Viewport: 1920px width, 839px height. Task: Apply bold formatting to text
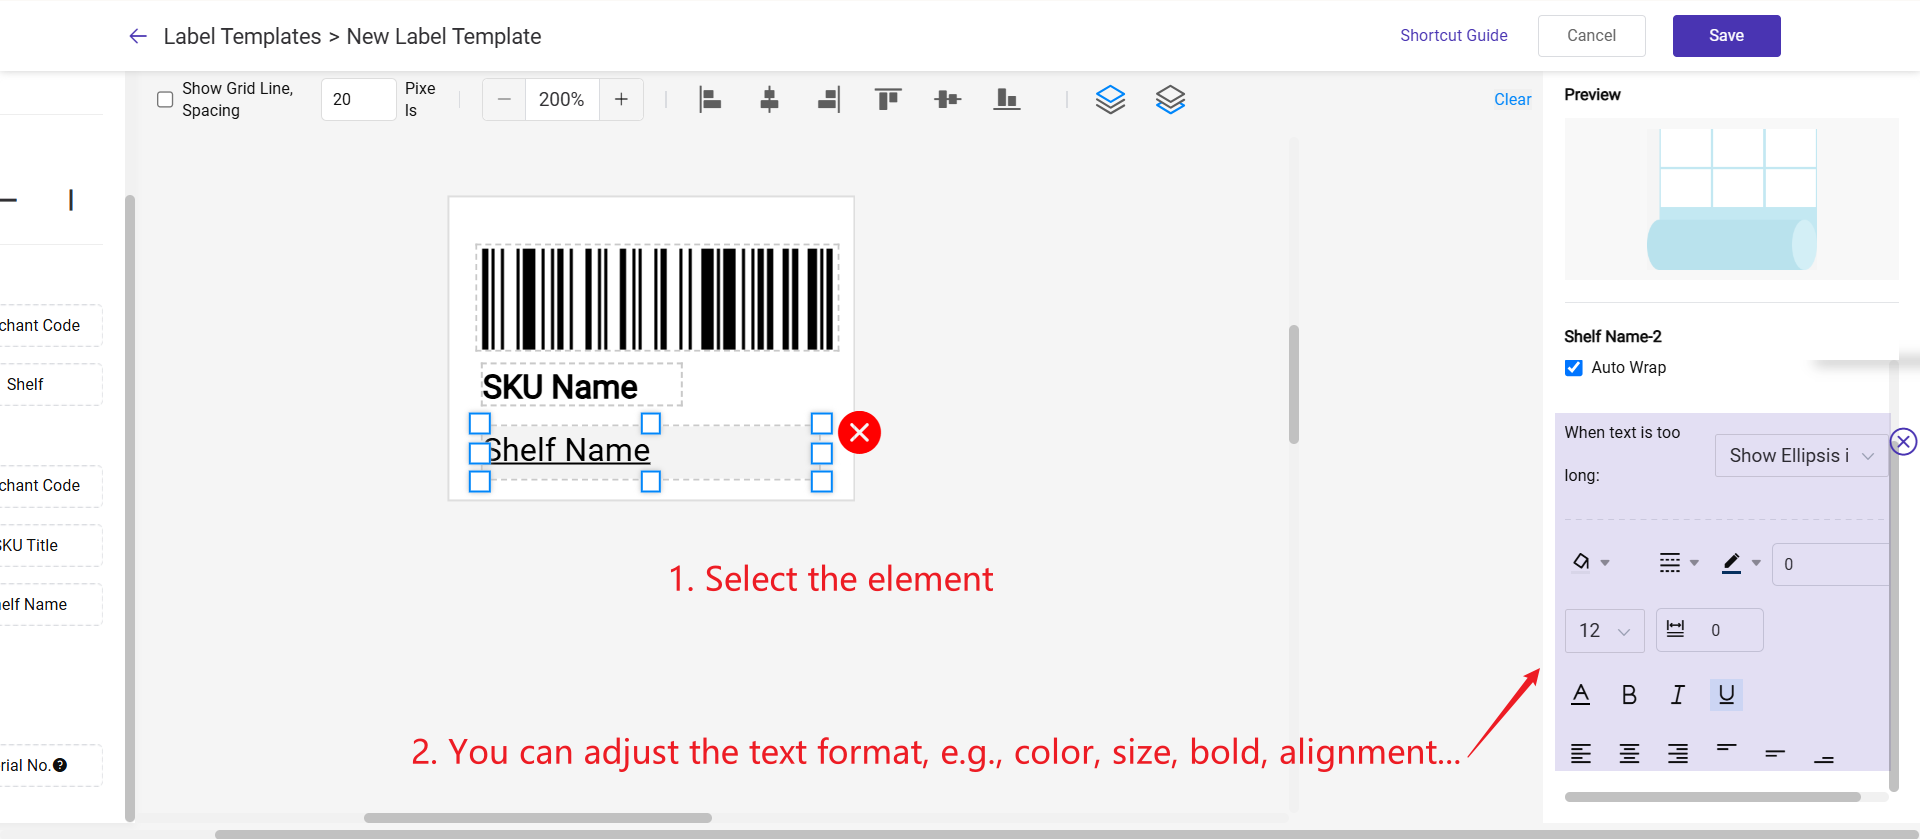click(x=1629, y=695)
